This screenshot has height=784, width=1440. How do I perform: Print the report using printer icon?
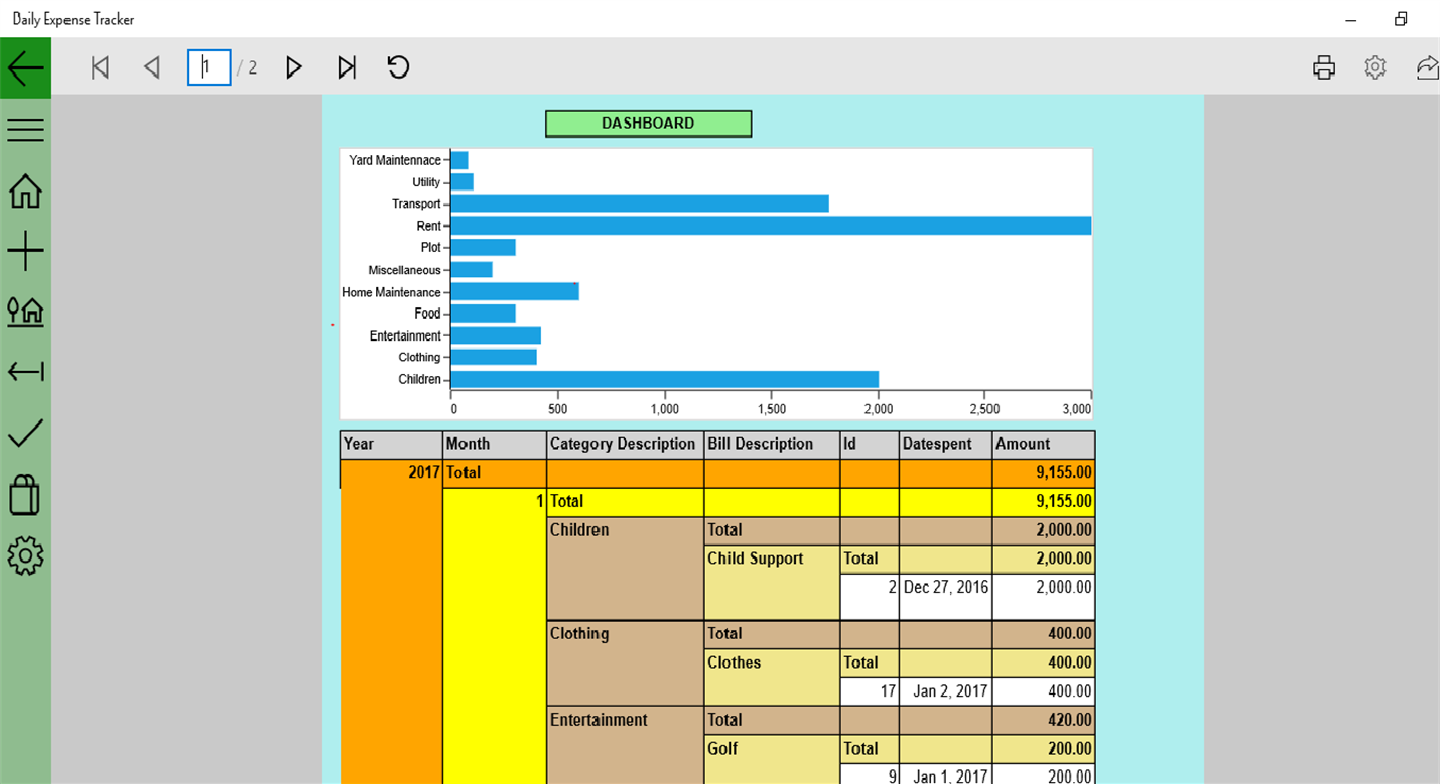1324,67
